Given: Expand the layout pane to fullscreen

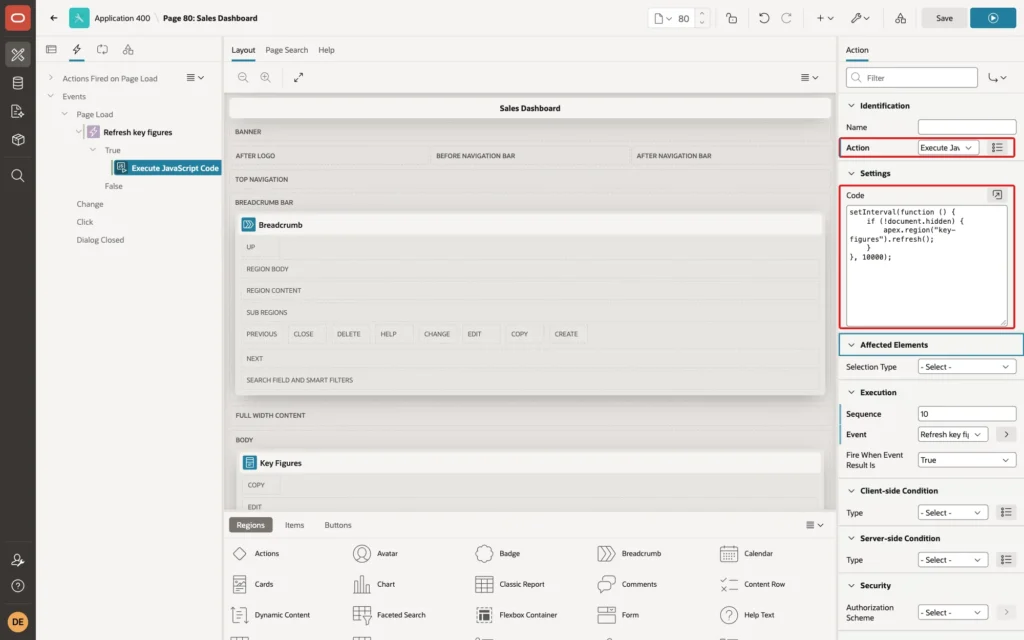Looking at the screenshot, I should (298, 77).
